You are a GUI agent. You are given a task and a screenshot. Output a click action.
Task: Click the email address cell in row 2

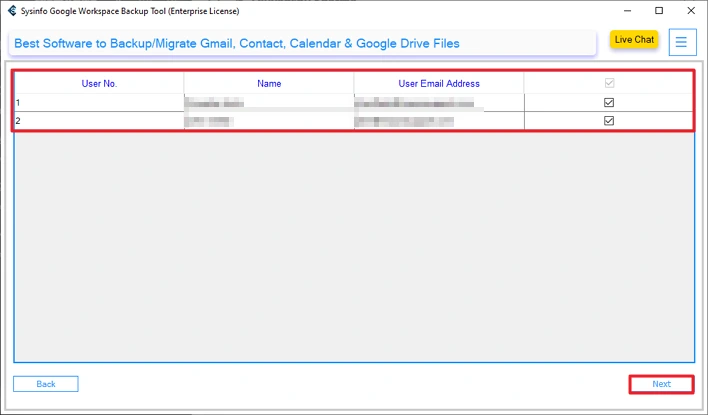tap(439, 121)
